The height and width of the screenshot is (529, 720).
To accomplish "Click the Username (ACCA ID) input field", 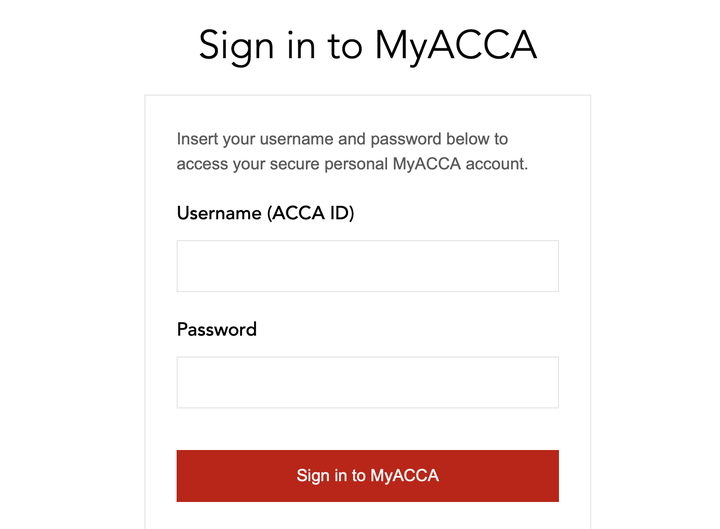I will coord(367,266).
